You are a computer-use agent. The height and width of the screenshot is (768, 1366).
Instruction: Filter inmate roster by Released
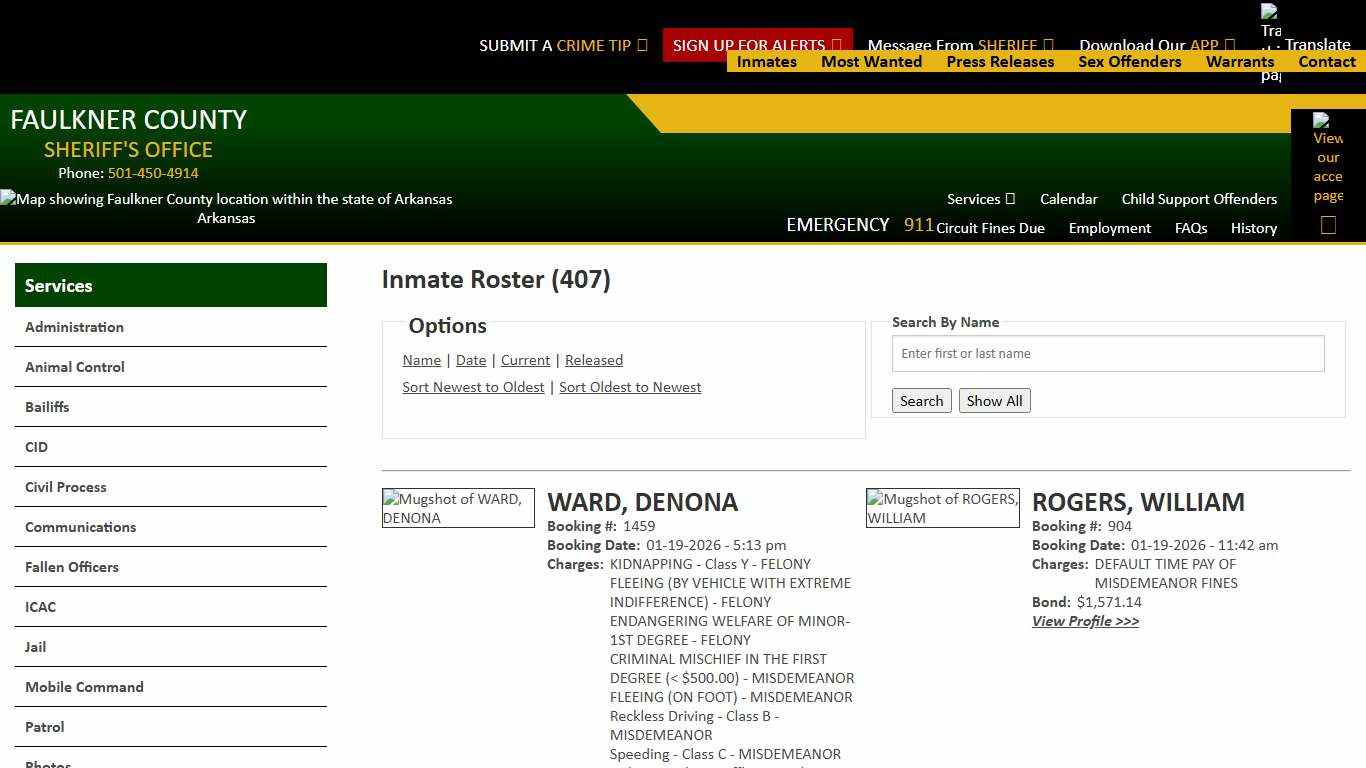click(x=594, y=360)
